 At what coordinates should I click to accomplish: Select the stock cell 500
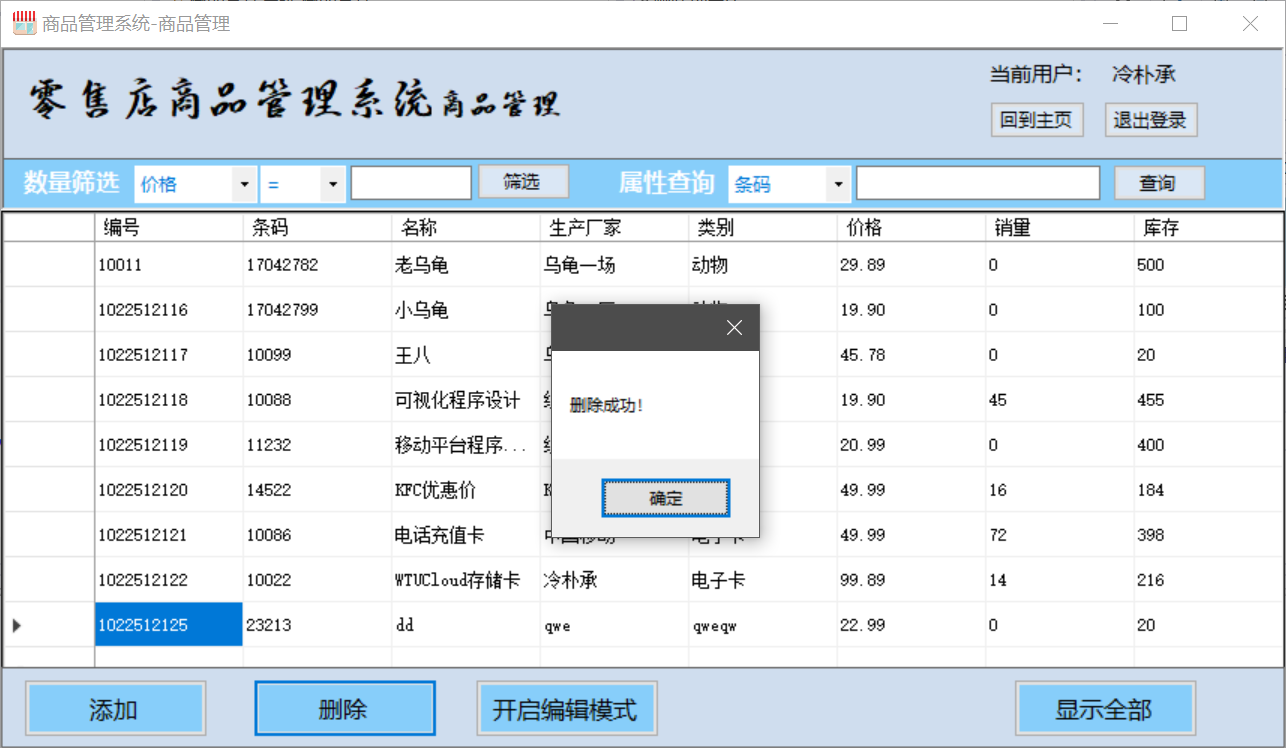(1208, 265)
